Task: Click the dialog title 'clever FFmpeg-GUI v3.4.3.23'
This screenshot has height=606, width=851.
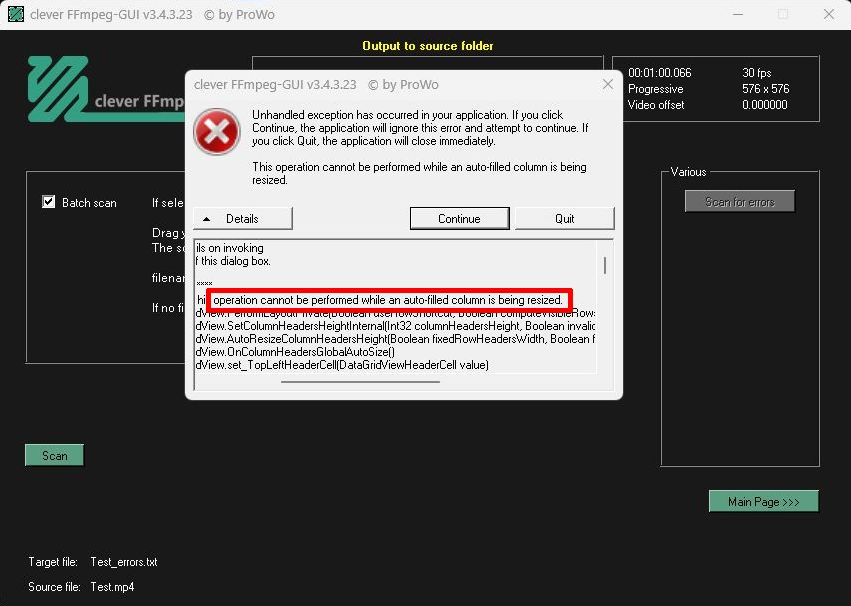Action: [275, 85]
